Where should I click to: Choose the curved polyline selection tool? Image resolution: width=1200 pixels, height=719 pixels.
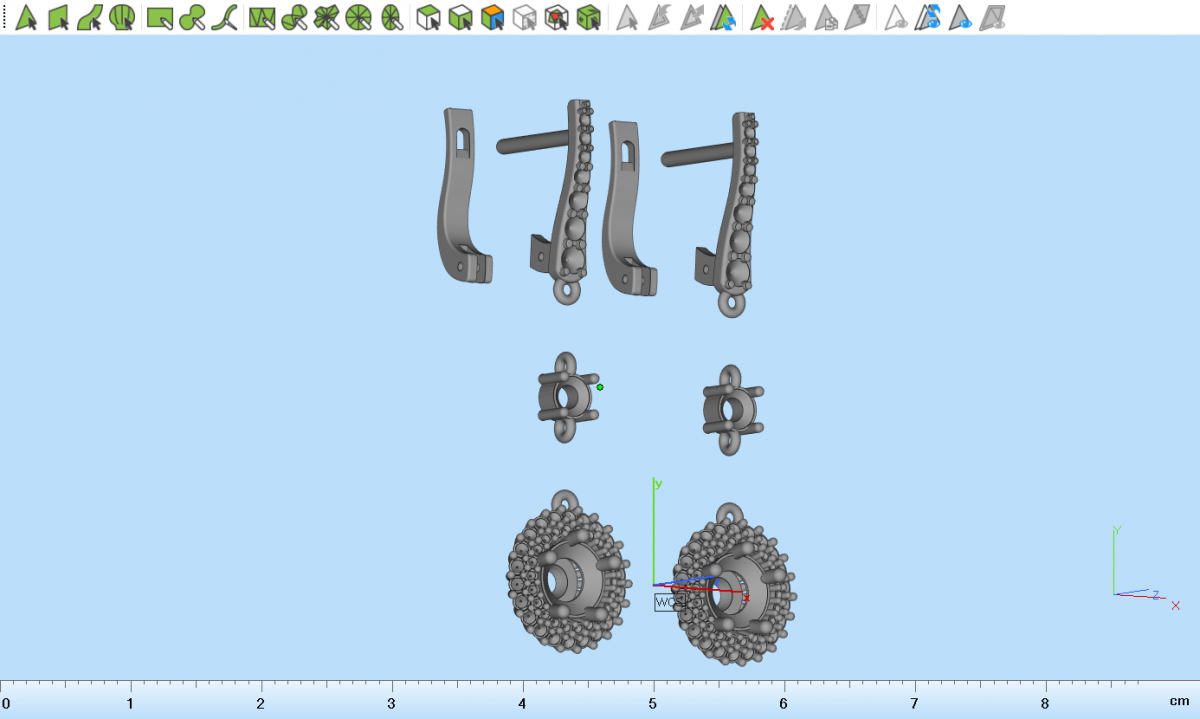tap(225, 17)
